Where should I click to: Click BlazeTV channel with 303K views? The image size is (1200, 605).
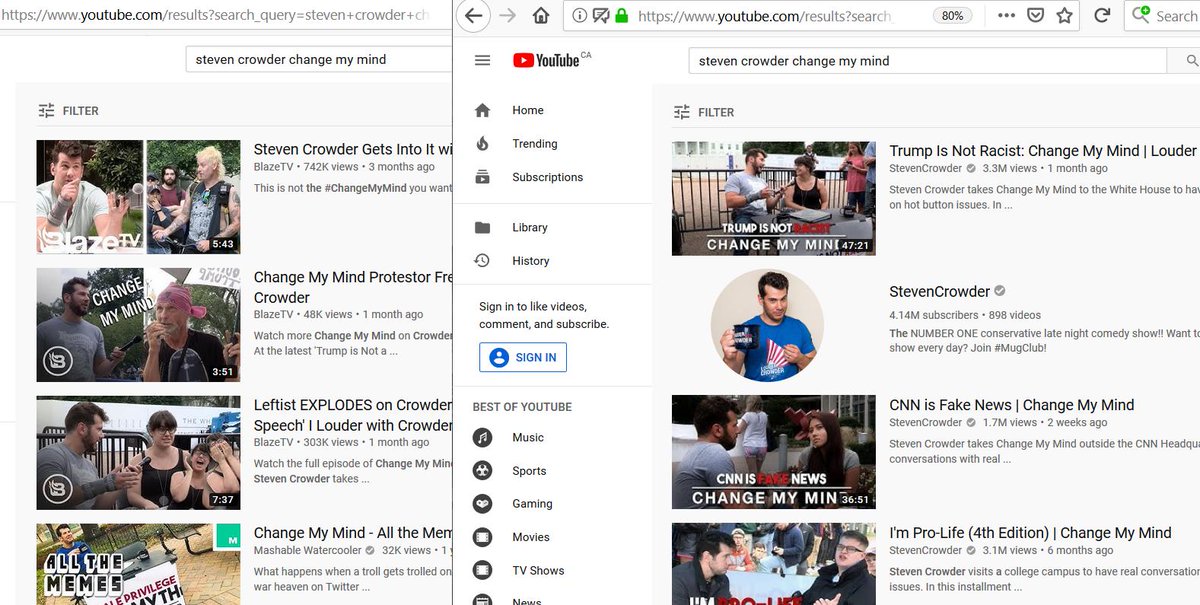[x=273, y=442]
